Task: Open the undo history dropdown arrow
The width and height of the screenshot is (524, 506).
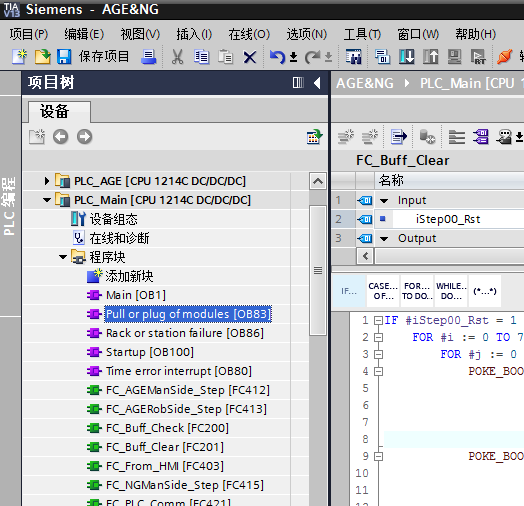Action: pyautogui.click(x=293, y=57)
